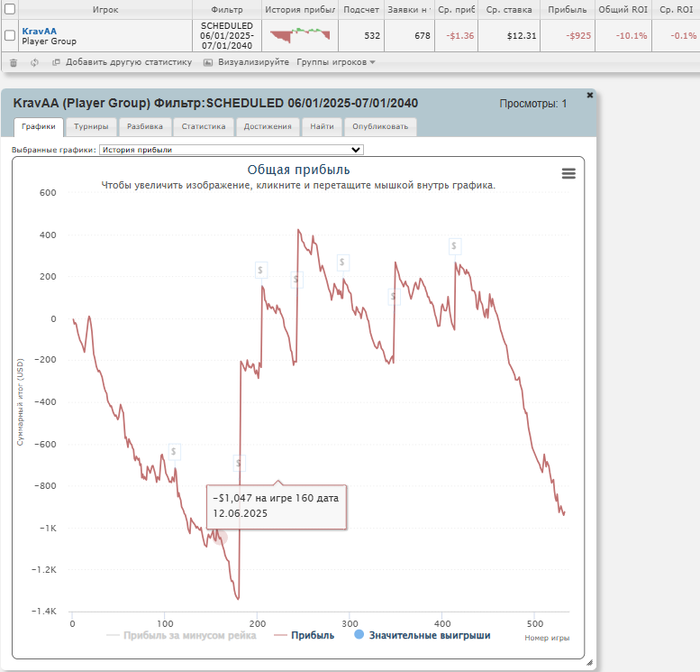This screenshot has height=672, width=700.
Task: Tick the header select-all checkbox
Action: coord(9,9)
